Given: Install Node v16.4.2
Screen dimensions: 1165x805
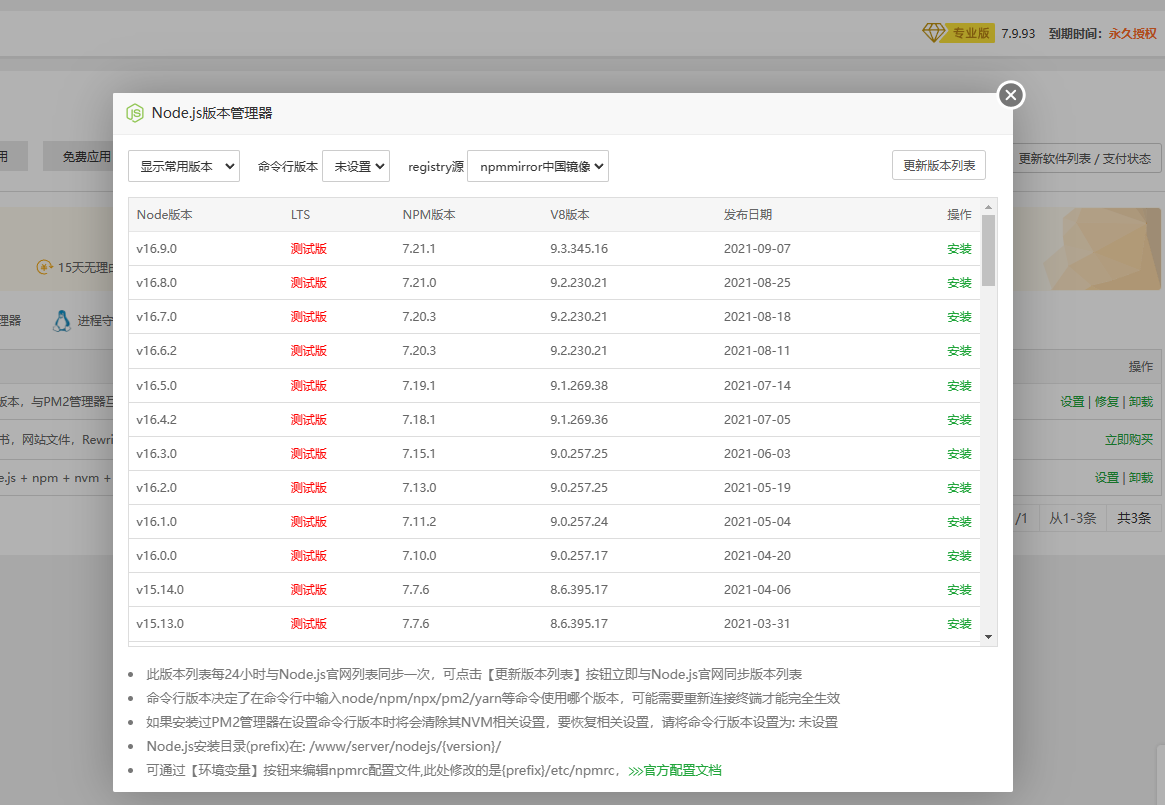Looking at the screenshot, I should 959,420.
